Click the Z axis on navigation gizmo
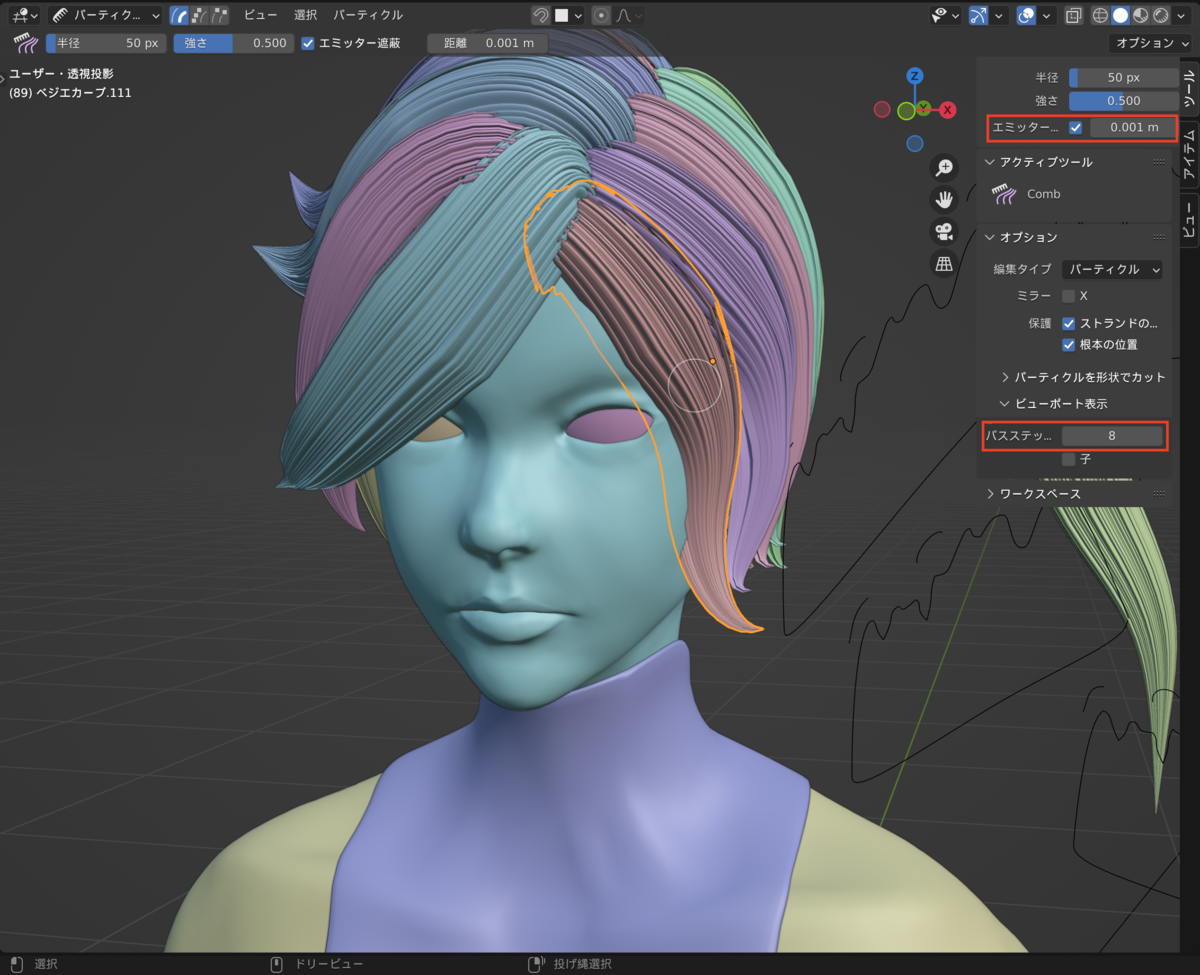 [x=914, y=76]
